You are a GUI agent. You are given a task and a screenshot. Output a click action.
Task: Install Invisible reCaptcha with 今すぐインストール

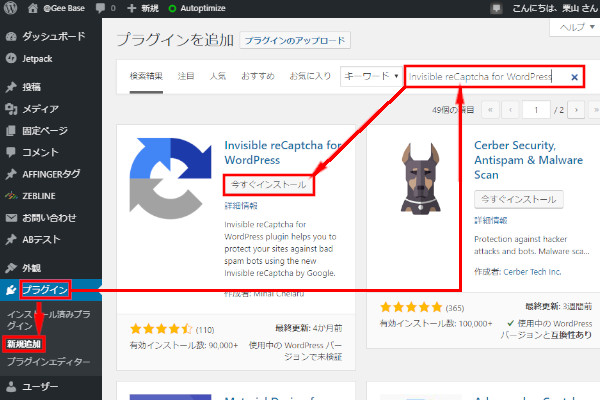pyautogui.click(x=268, y=184)
